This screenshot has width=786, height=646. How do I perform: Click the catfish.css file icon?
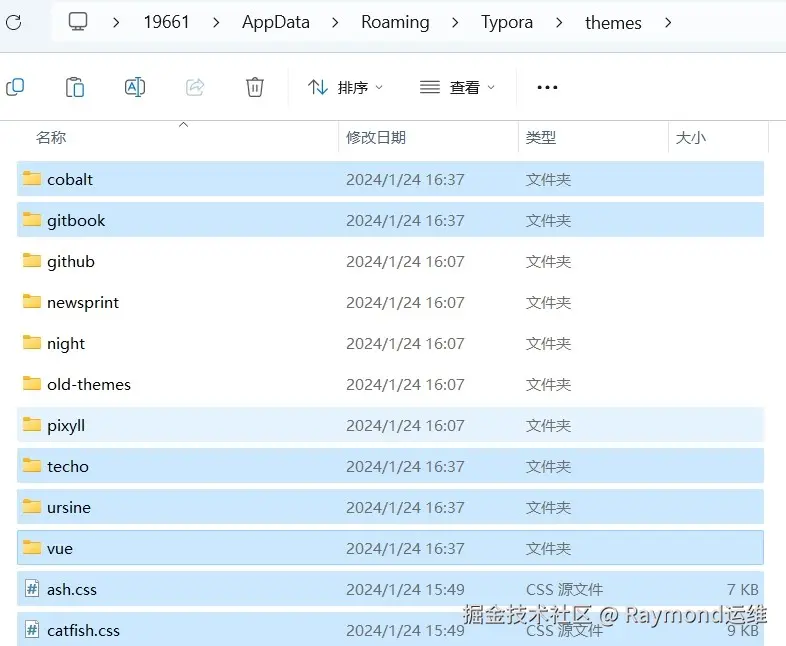tap(32, 629)
